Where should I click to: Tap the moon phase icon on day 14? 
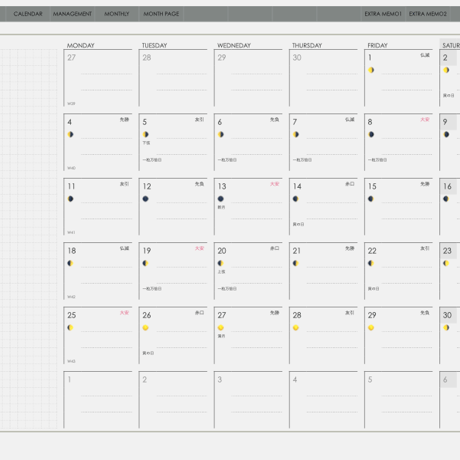tap(296, 199)
